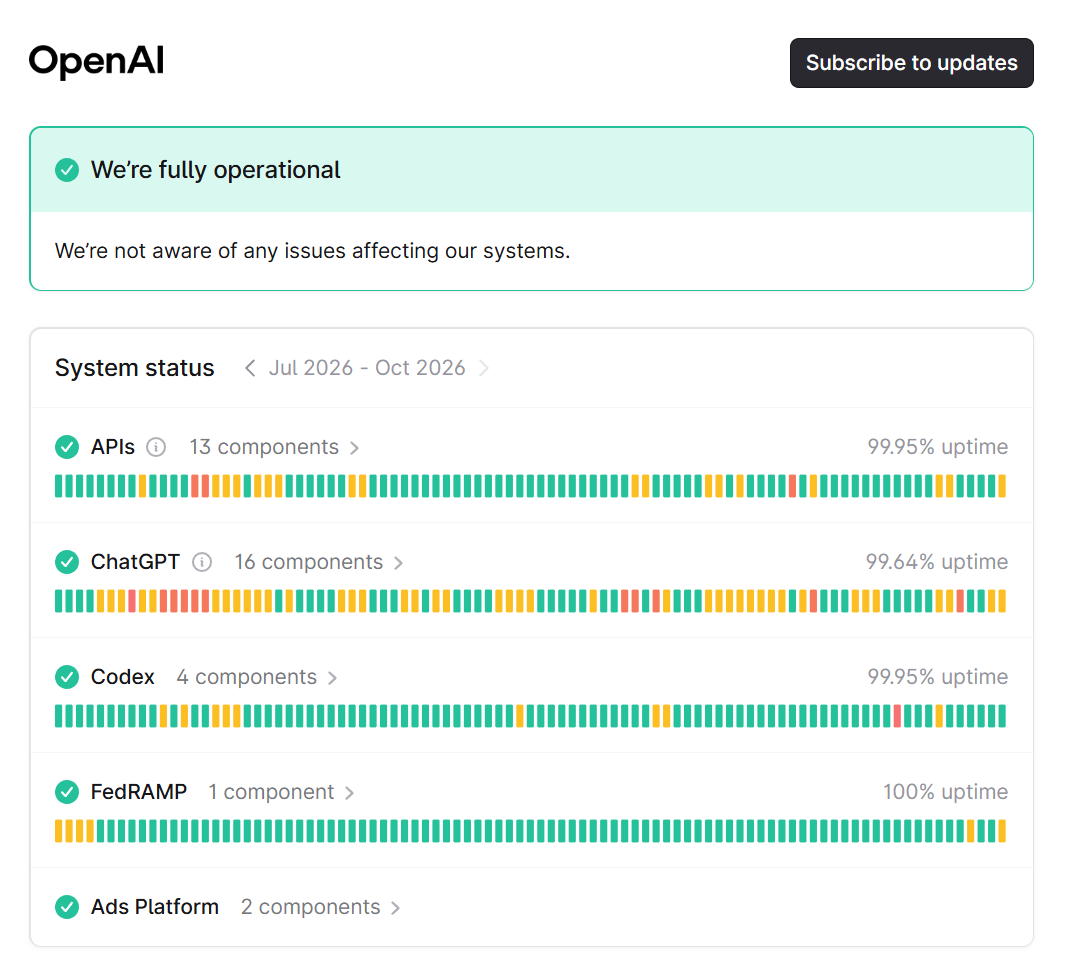
Task: Expand APIs 13 components
Action: coord(274,447)
